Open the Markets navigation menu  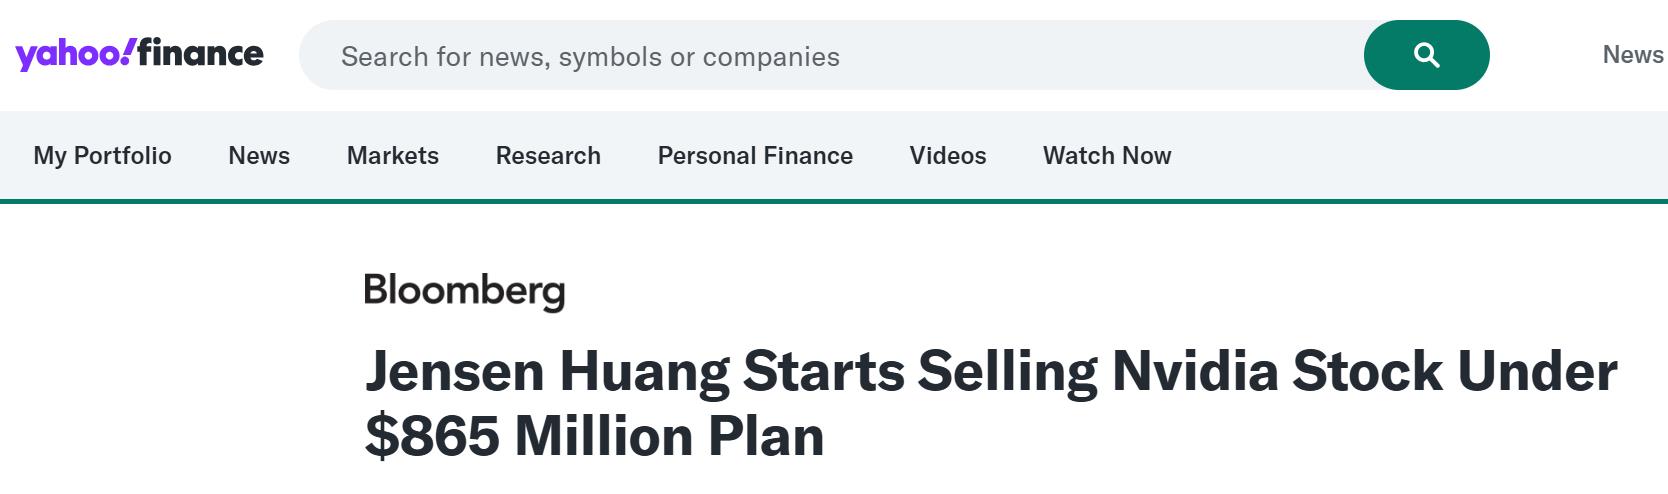(x=393, y=156)
